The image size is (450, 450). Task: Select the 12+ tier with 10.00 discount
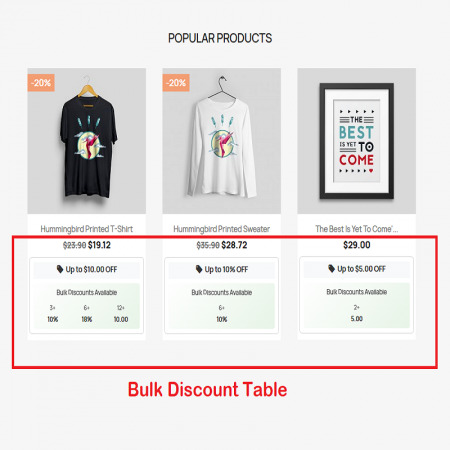[x=121, y=313]
